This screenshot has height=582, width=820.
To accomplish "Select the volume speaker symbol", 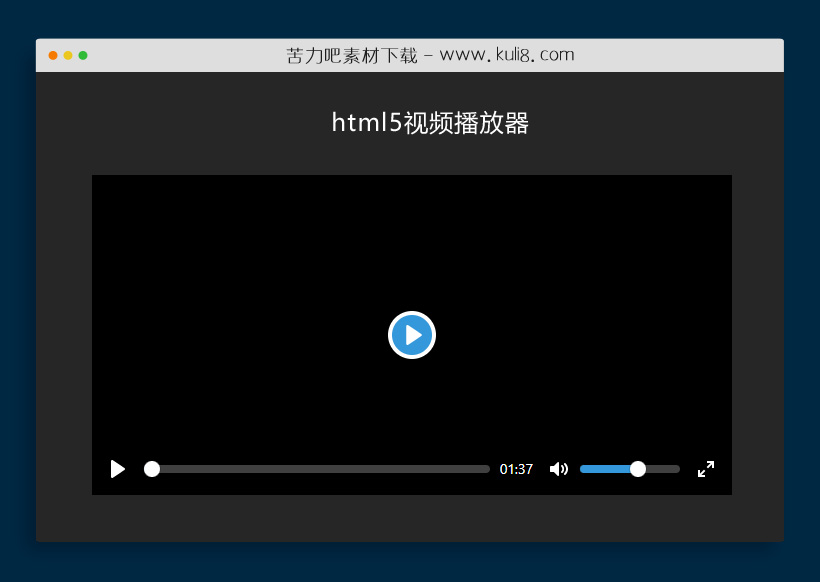I will 558,469.
